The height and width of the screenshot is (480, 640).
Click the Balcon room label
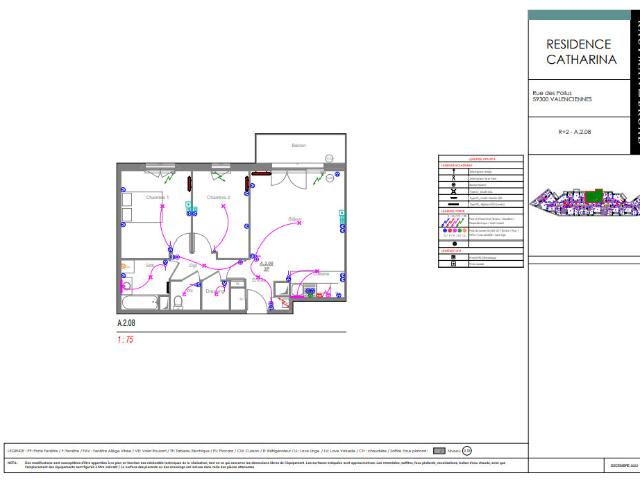299,145
